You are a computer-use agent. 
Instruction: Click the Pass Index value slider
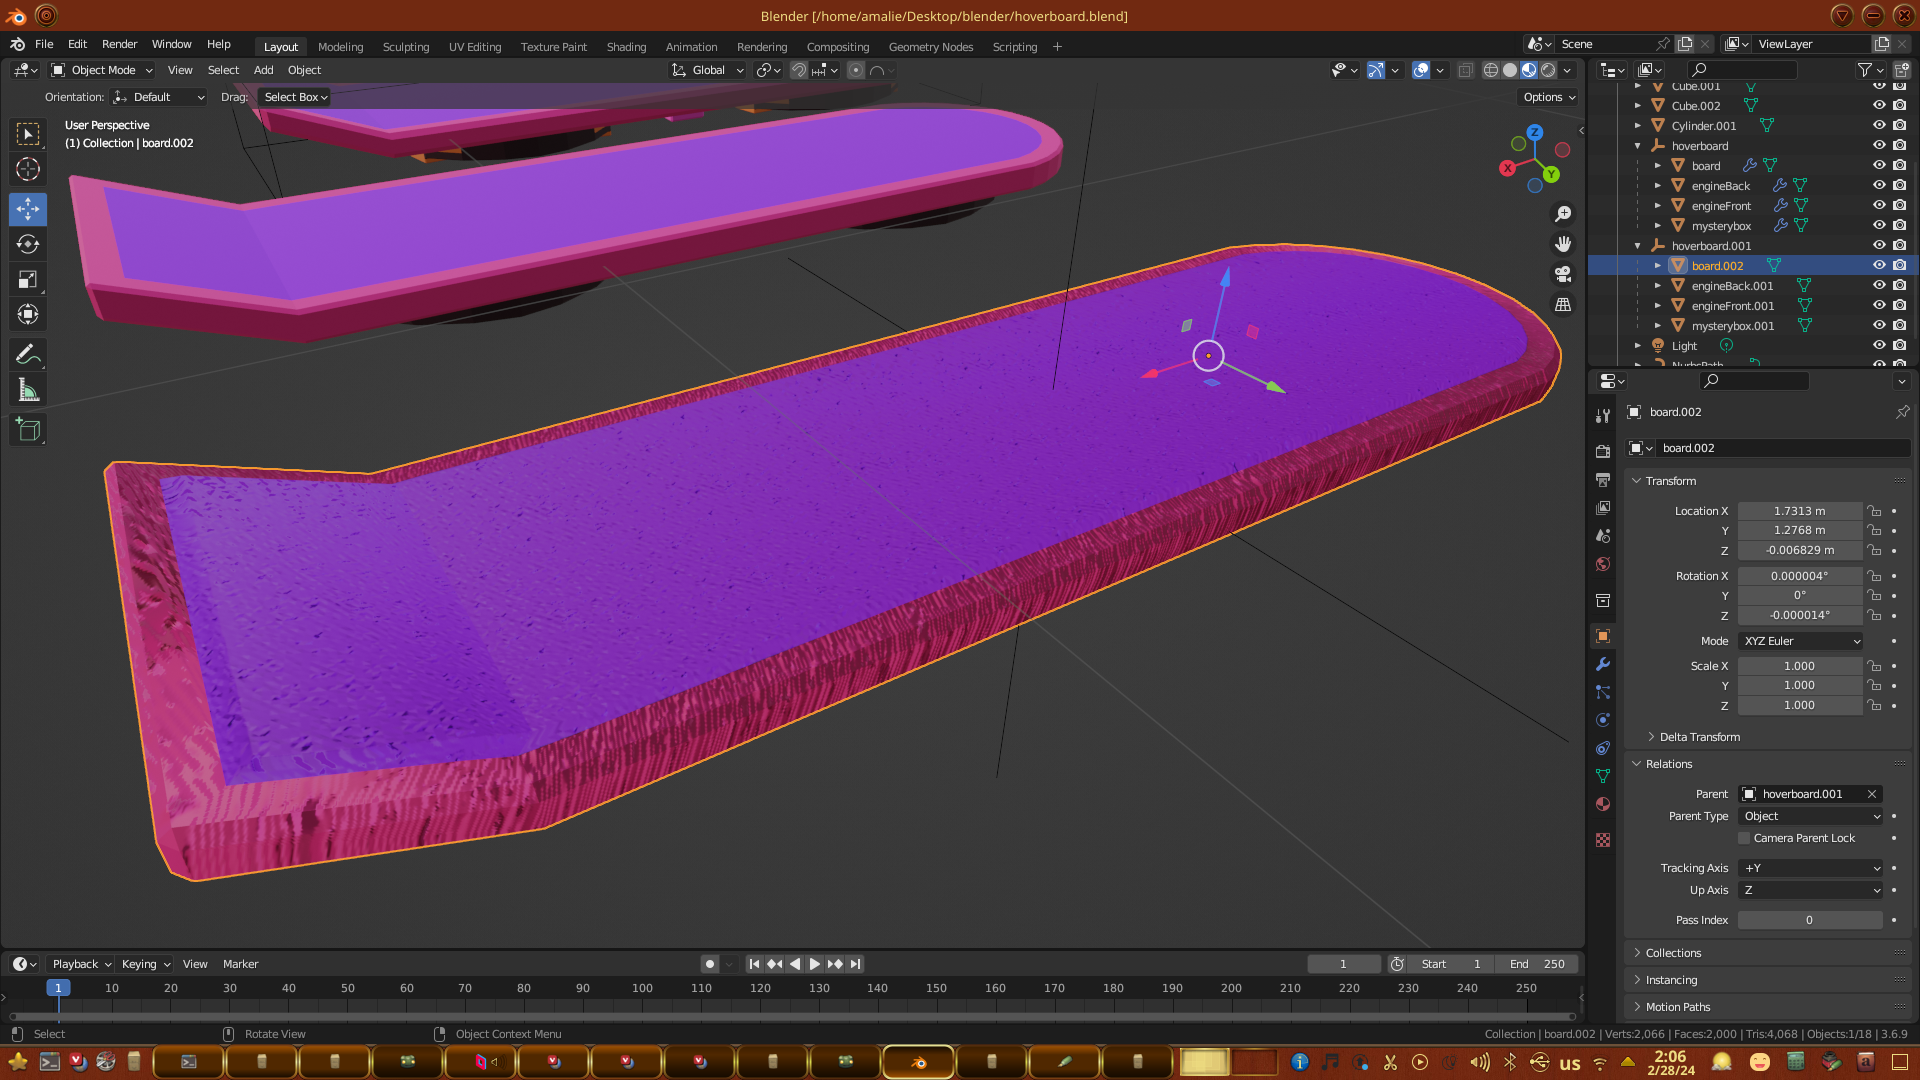[1809, 920]
